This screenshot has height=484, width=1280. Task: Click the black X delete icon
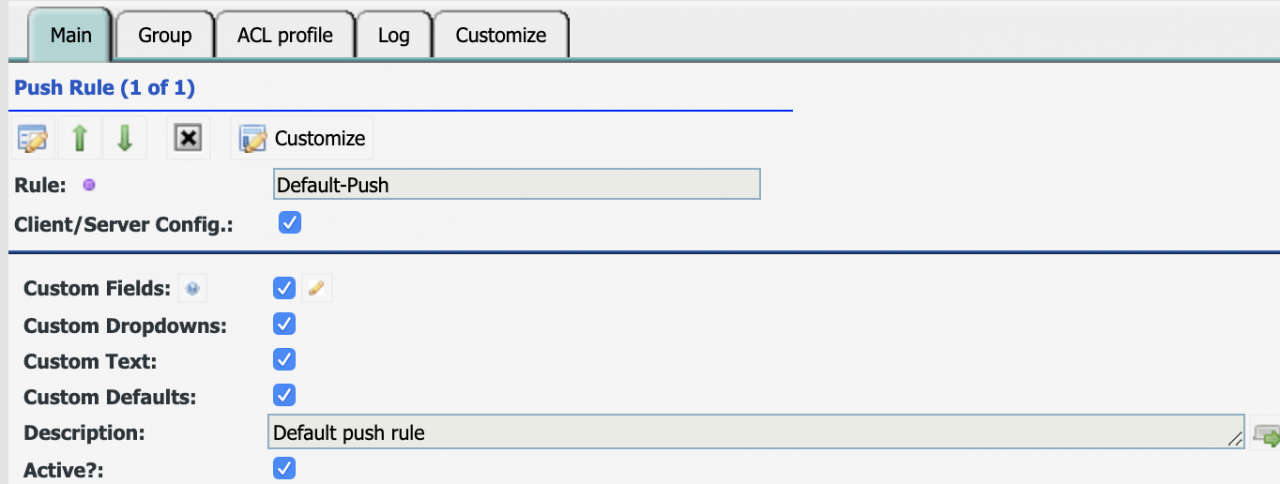coord(187,138)
